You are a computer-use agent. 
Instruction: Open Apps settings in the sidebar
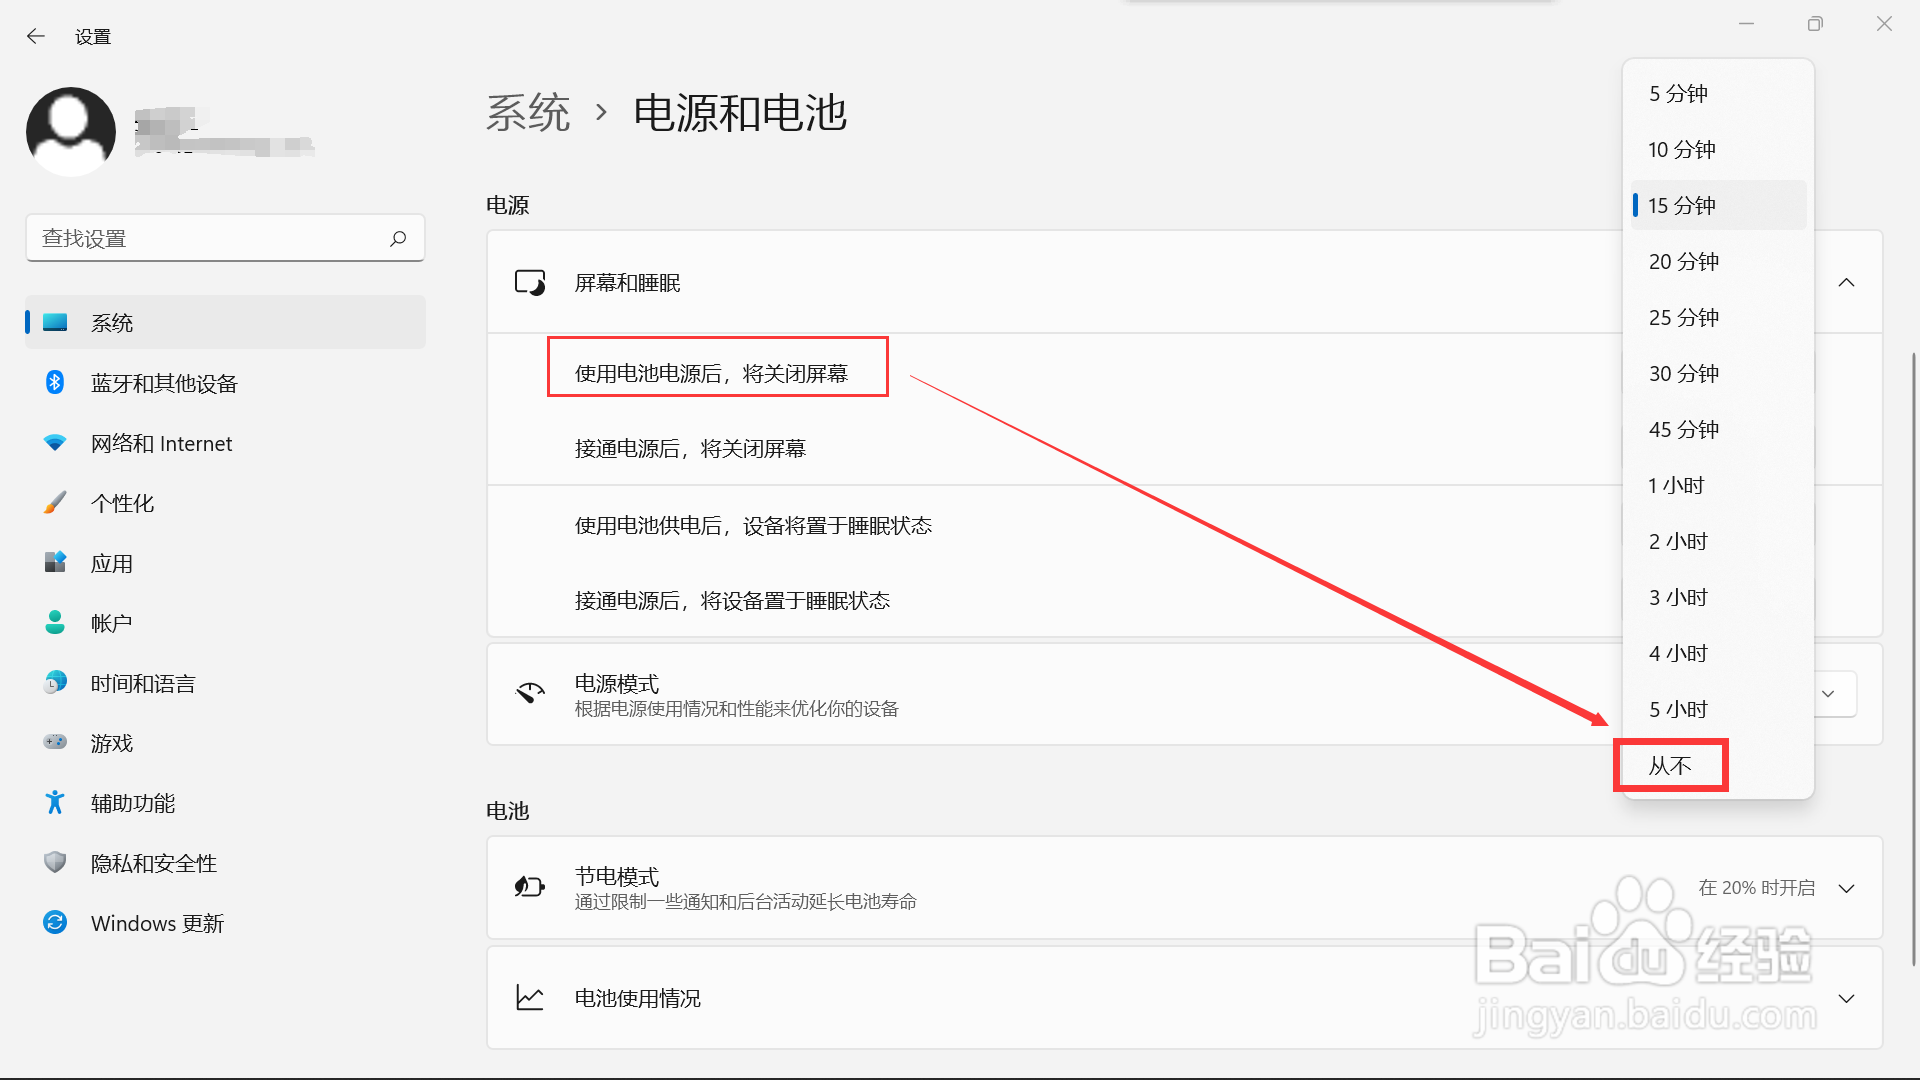pos(112,563)
